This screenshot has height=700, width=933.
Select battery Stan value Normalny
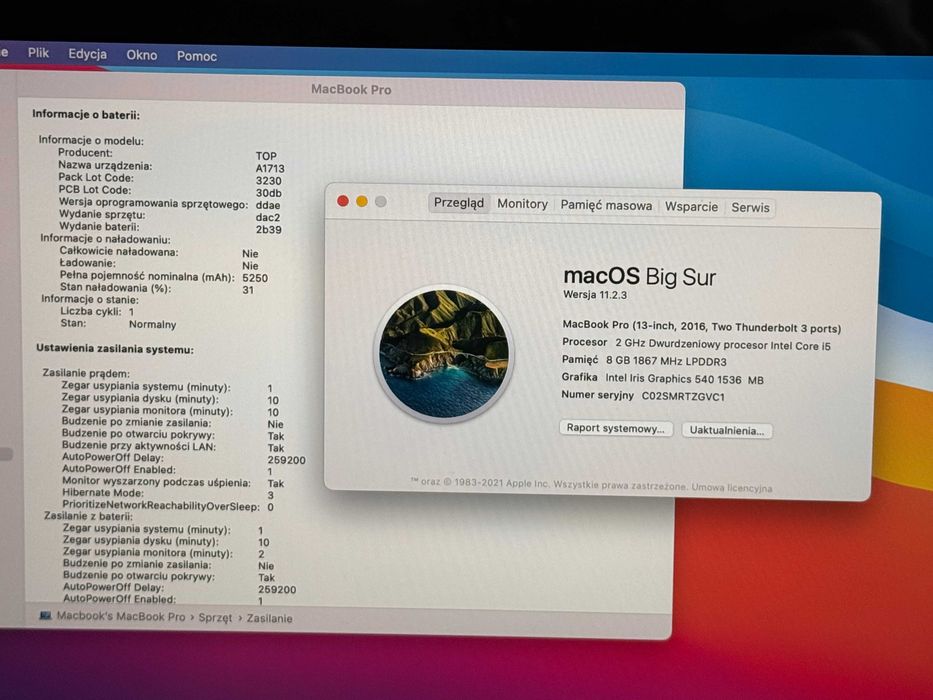click(152, 324)
